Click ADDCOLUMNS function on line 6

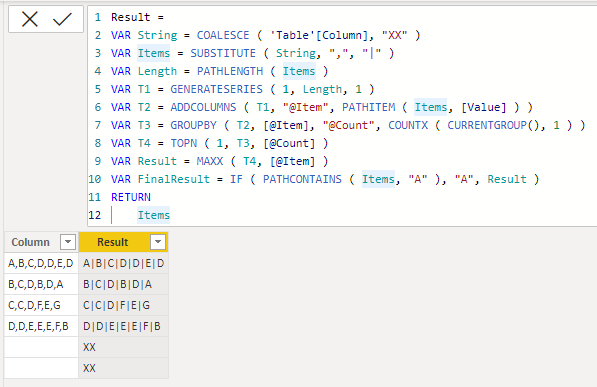(203, 107)
